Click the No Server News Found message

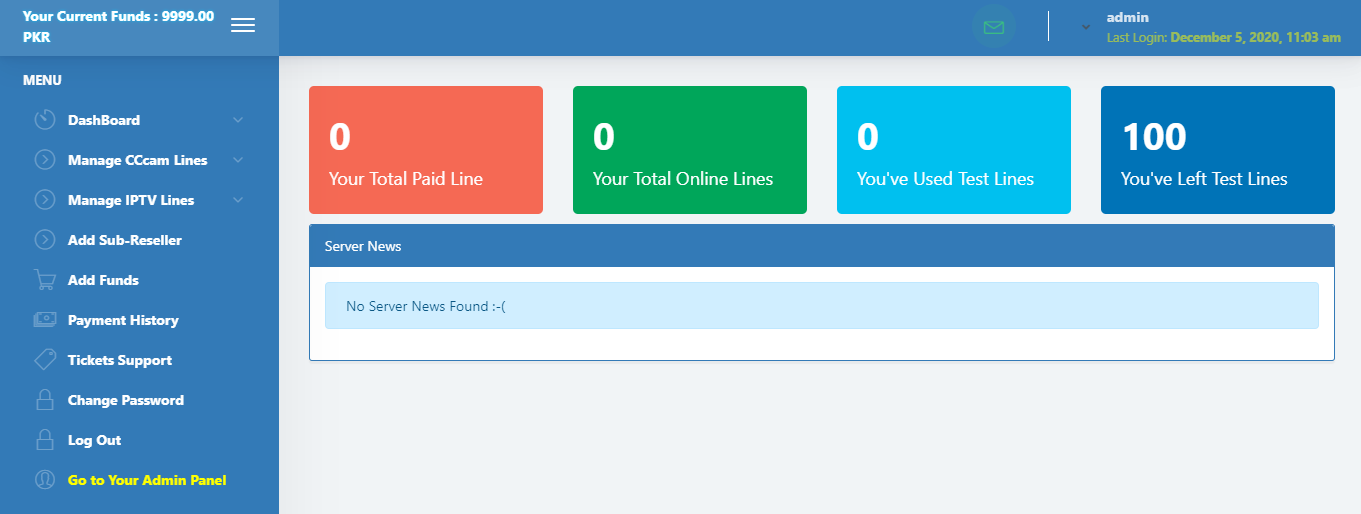(822, 306)
